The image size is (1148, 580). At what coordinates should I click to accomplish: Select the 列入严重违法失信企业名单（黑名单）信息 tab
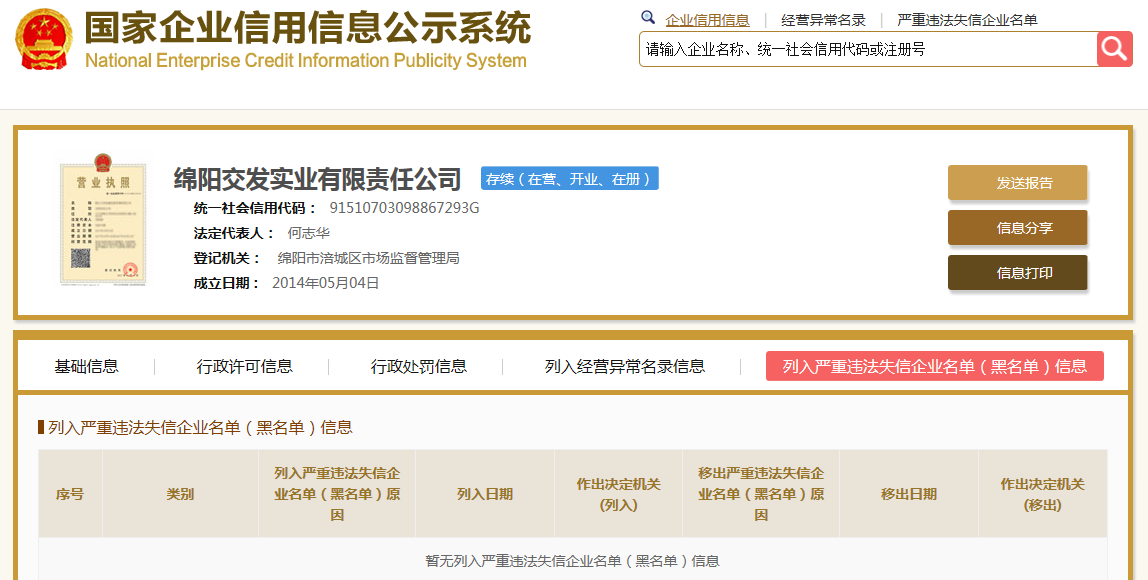pyautogui.click(x=935, y=366)
